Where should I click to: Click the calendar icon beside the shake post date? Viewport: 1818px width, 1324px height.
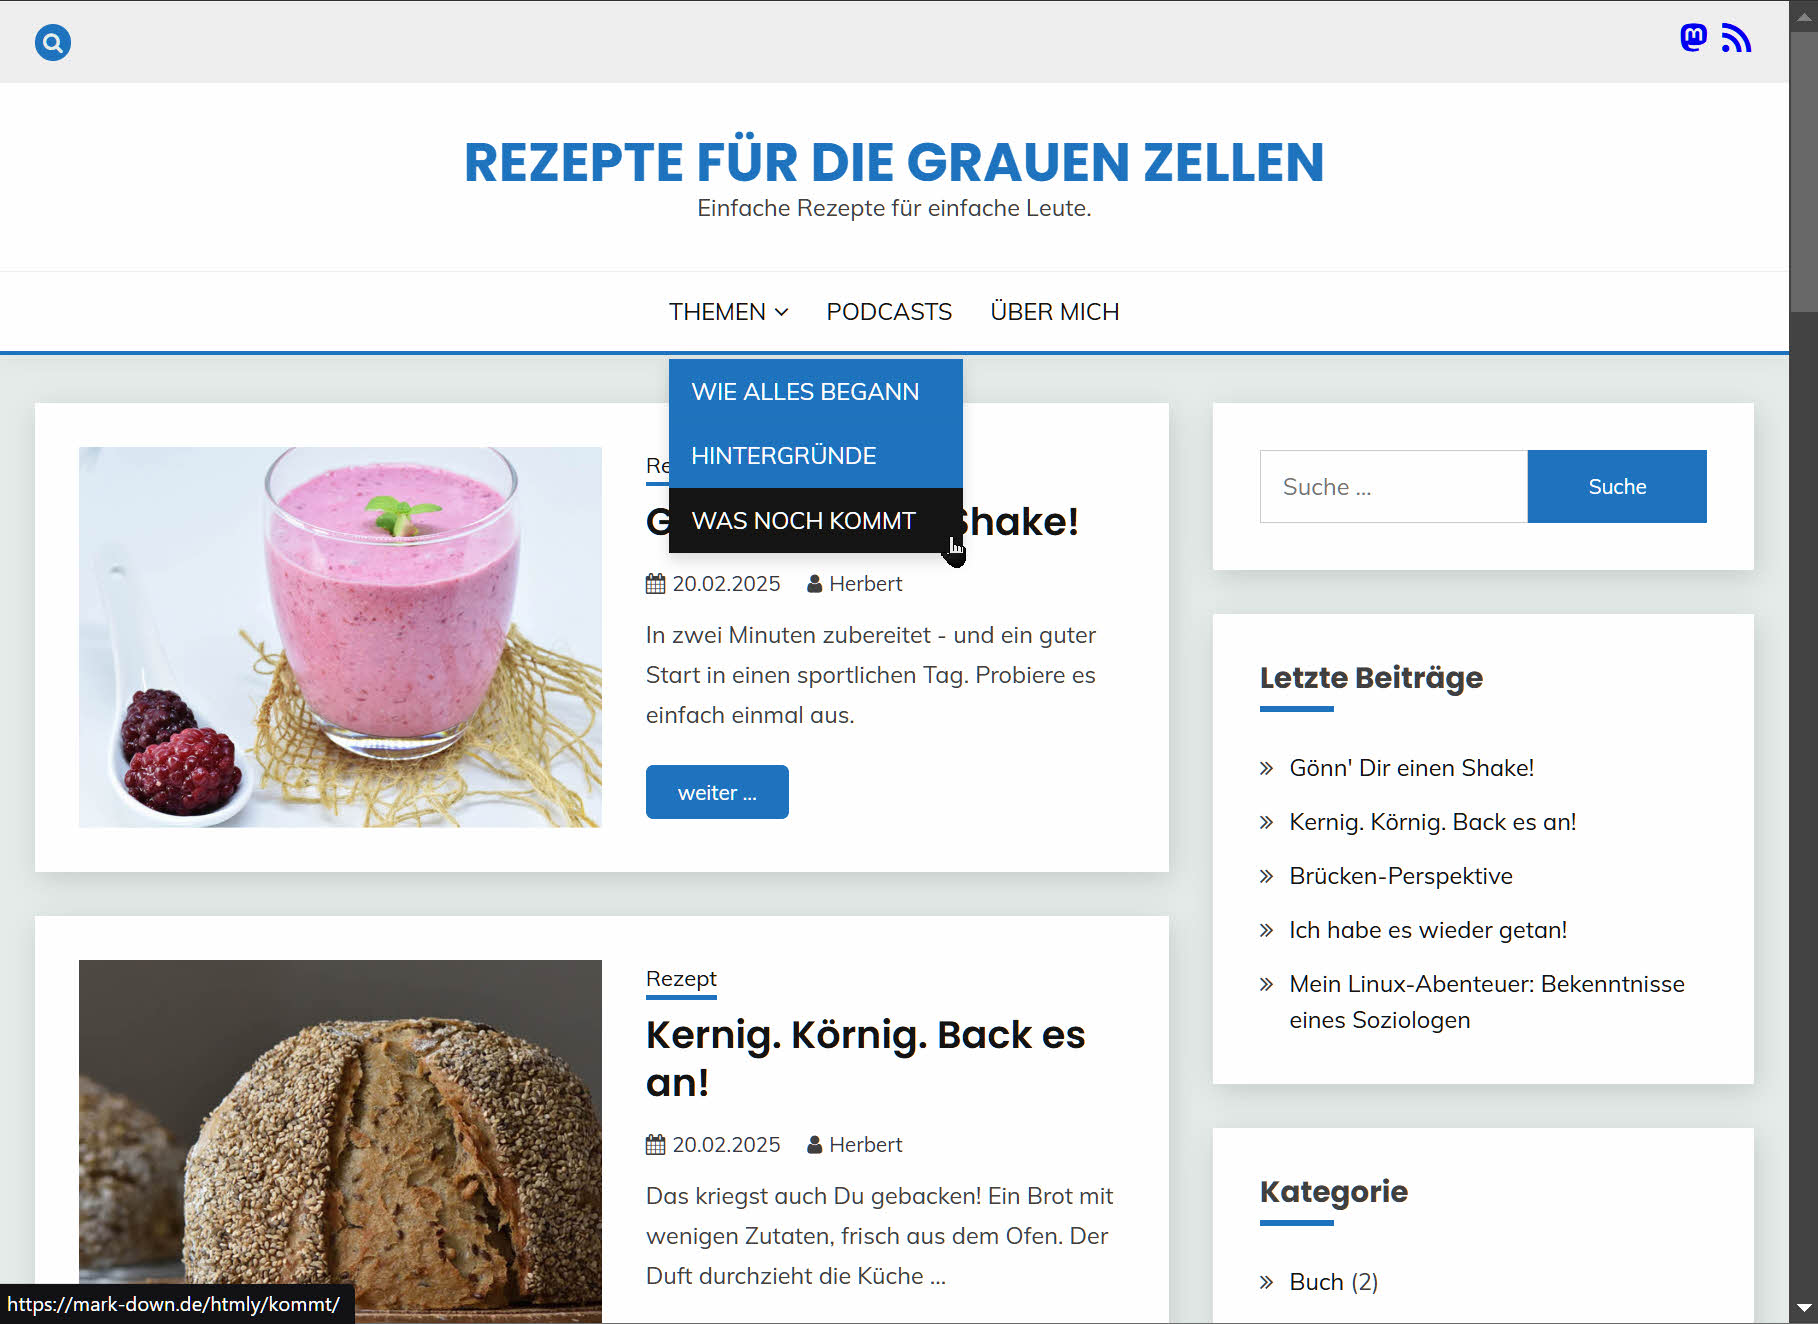(x=655, y=583)
